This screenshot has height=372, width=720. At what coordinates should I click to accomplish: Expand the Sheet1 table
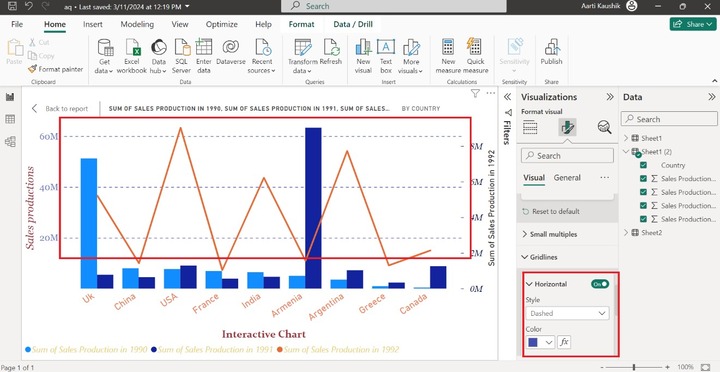pos(626,138)
